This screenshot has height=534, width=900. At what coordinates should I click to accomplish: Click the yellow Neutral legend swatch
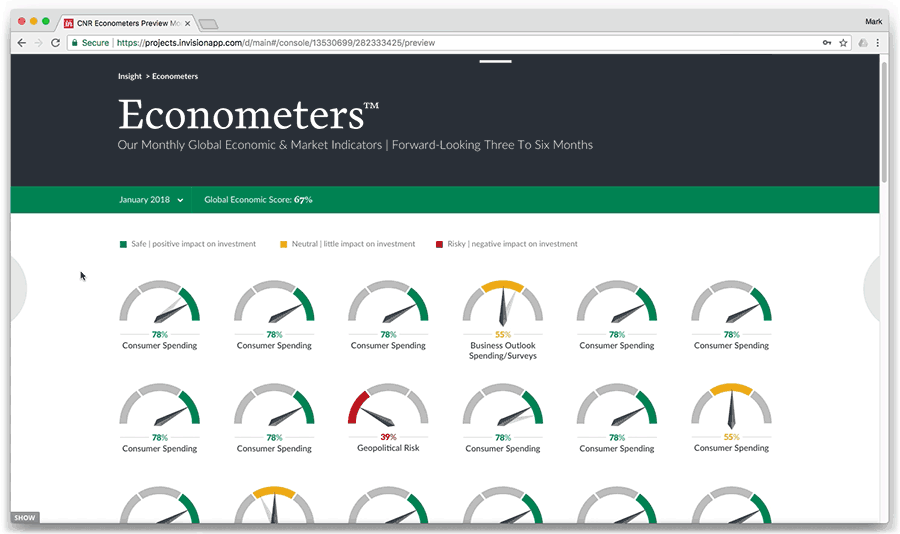(283, 245)
